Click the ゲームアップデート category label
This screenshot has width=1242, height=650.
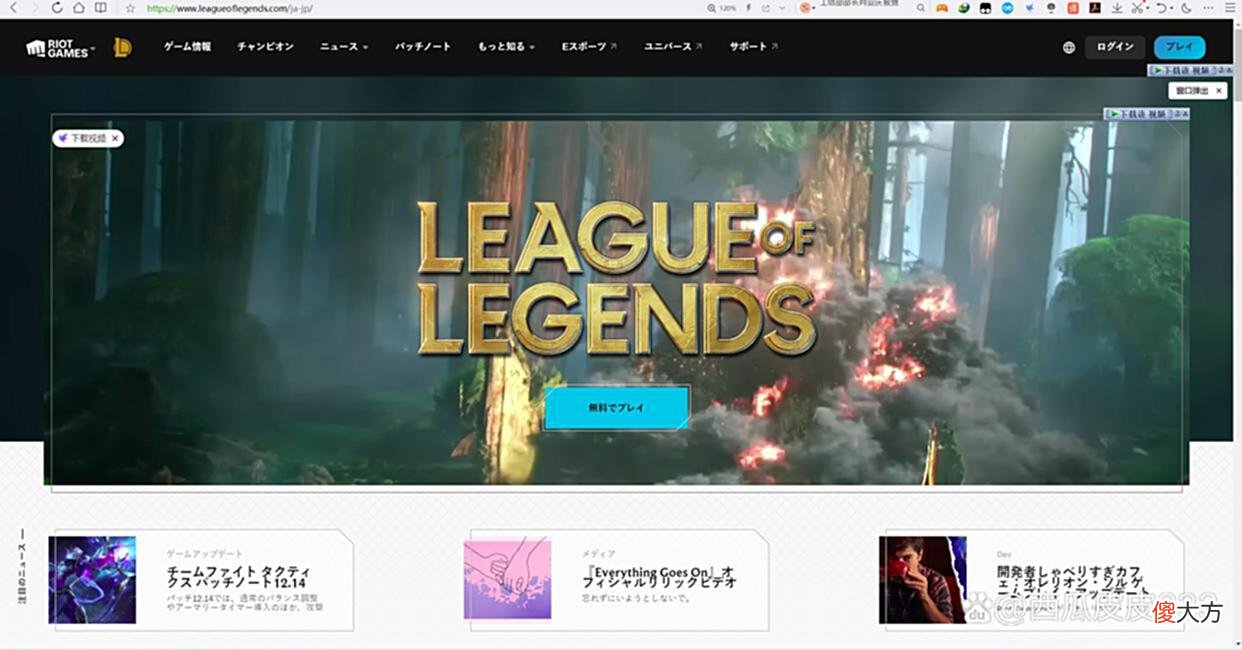coord(205,553)
